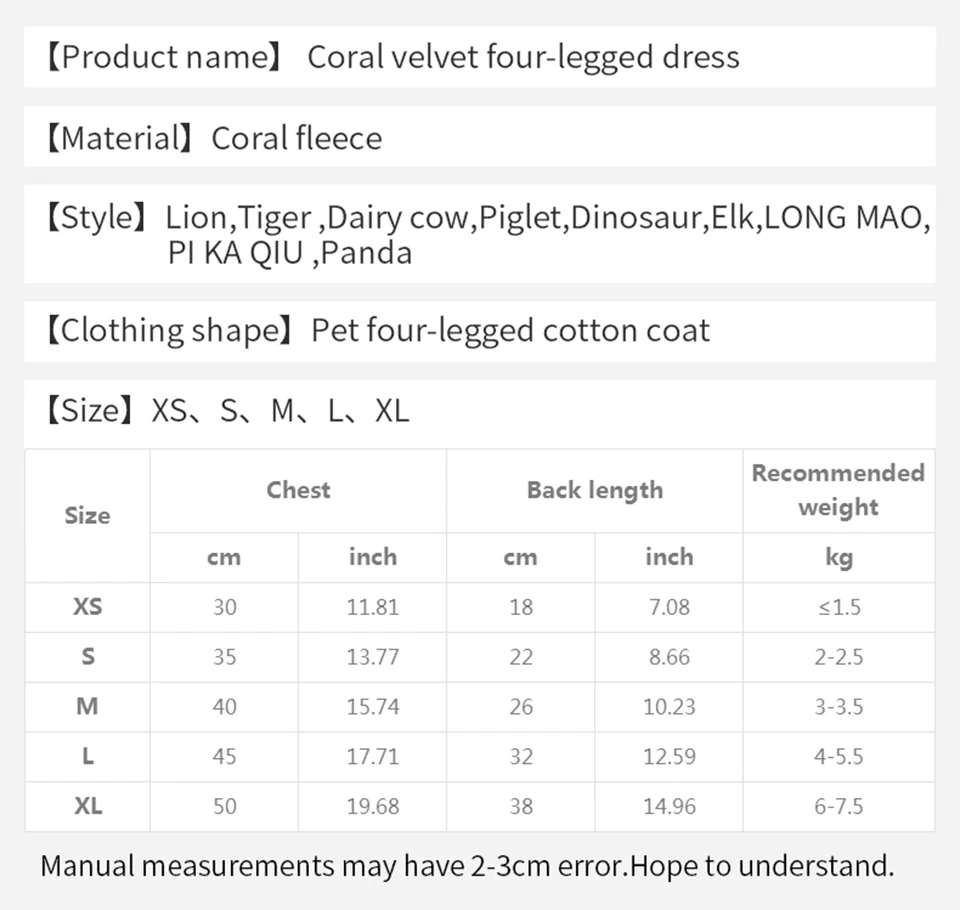Click the 50 cm chest cell
The width and height of the screenshot is (960, 910).
[x=224, y=806]
